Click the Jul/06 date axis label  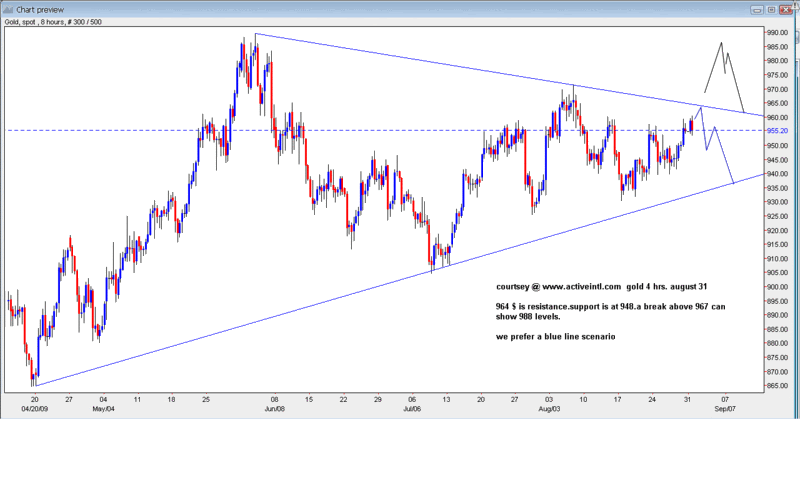(x=414, y=409)
